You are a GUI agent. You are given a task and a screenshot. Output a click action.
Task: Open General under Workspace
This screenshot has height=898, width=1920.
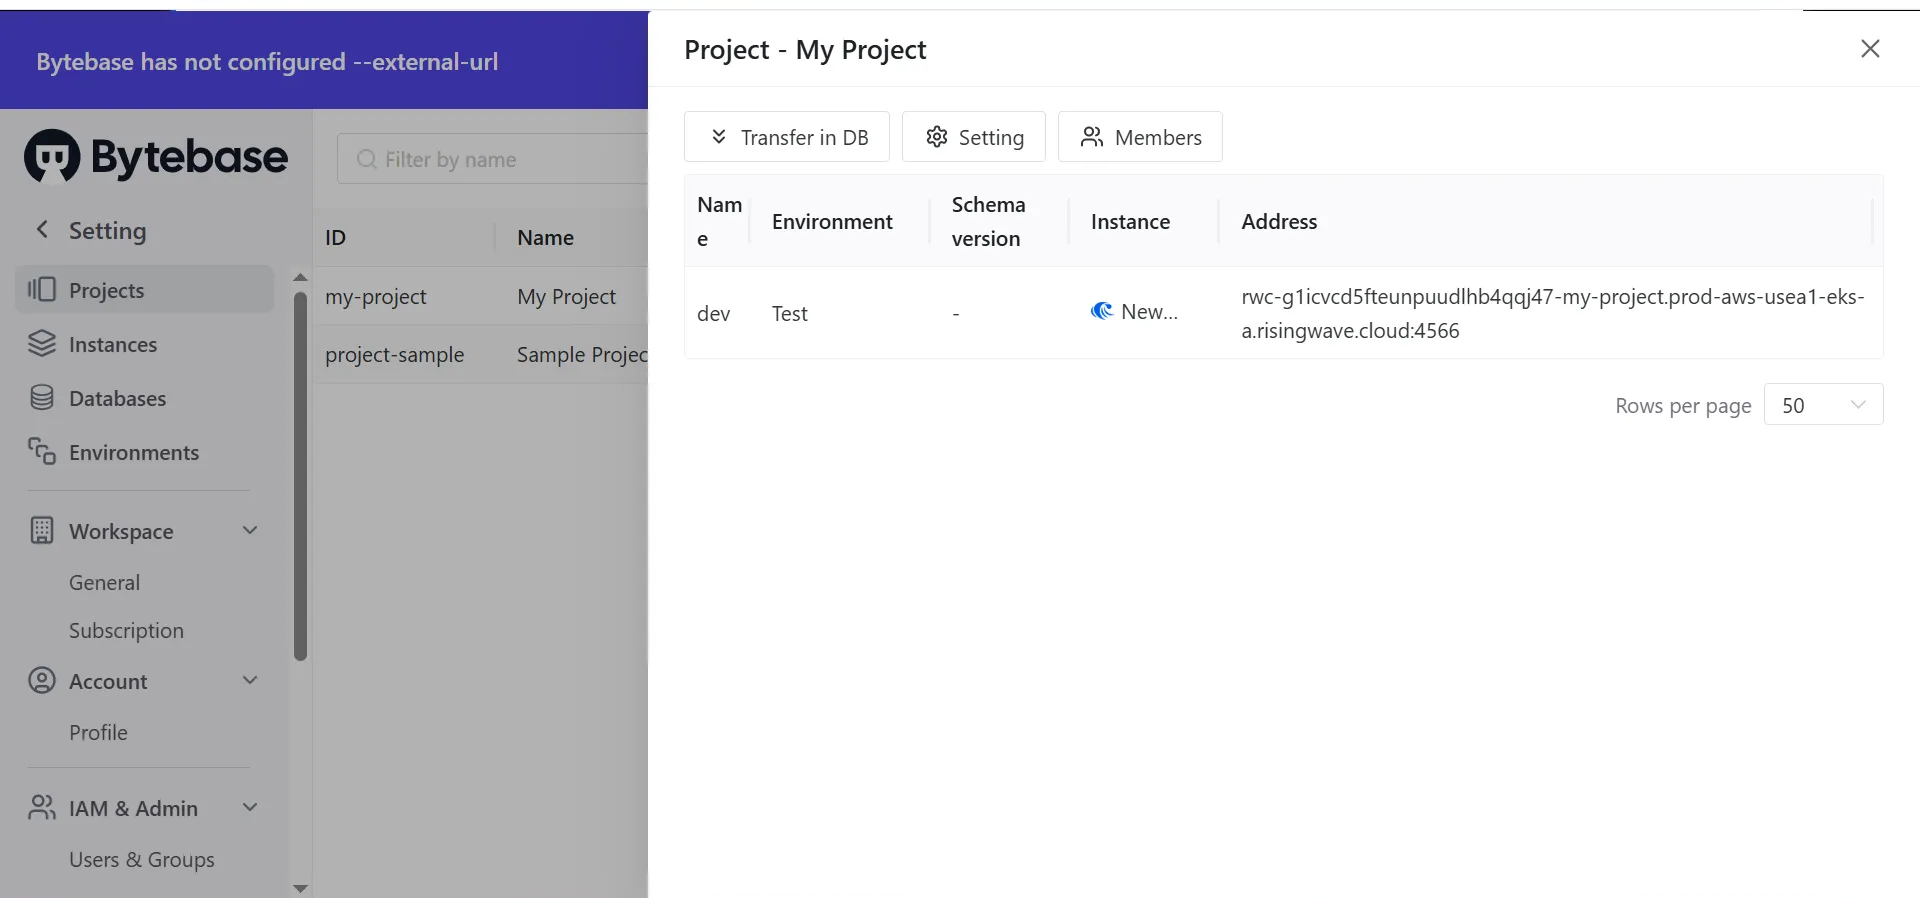[x=104, y=583]
